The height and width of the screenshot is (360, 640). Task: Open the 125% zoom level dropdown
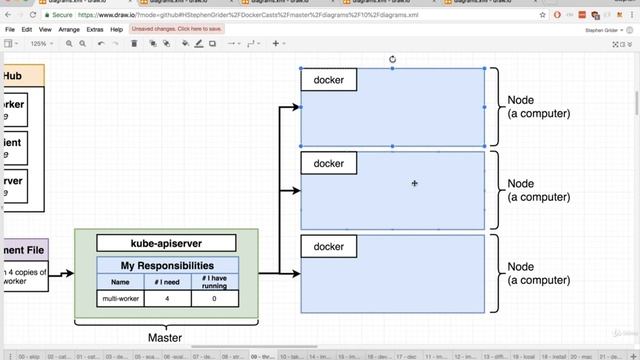42,43
